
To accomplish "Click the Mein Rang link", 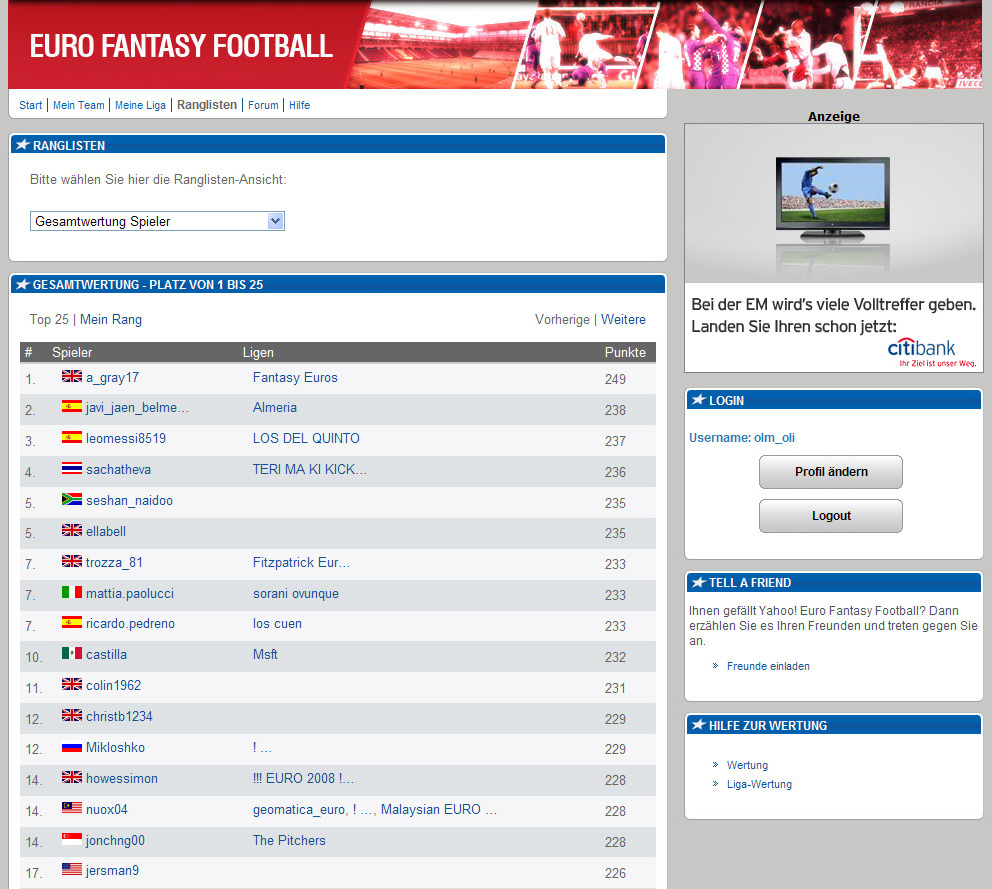I will (111, 320).
